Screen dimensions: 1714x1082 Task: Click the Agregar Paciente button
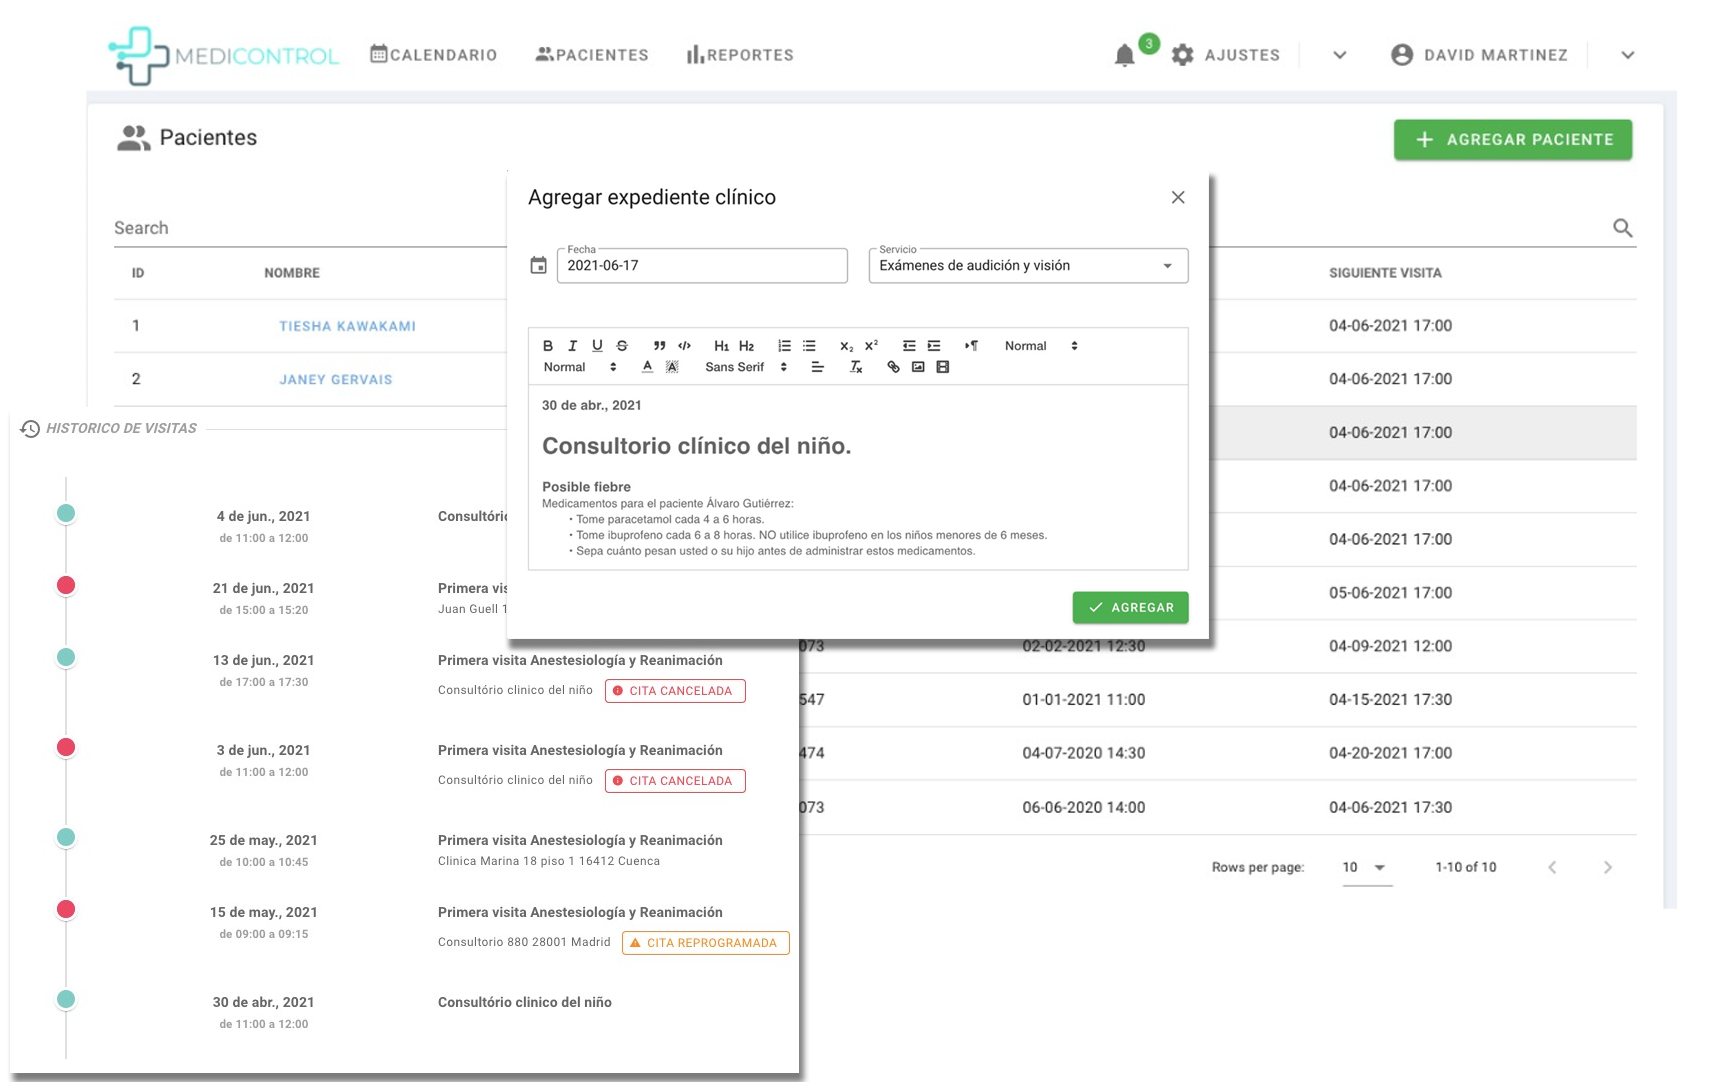[1512, 140]
